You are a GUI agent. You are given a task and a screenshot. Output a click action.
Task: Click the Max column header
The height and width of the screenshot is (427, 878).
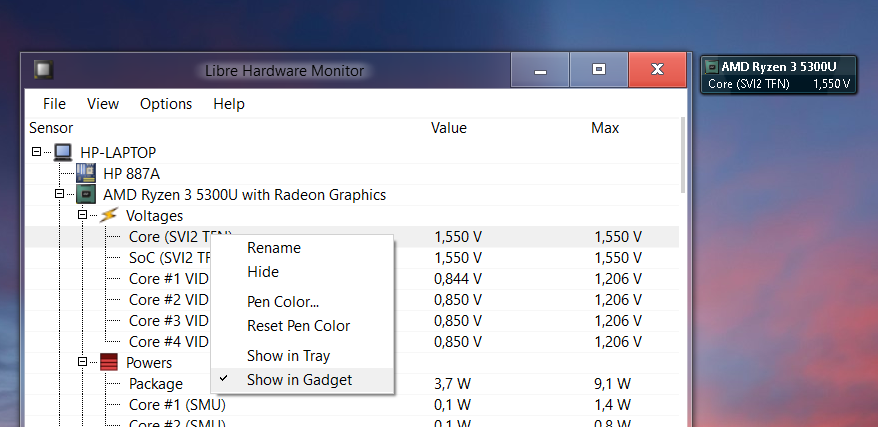605,128
